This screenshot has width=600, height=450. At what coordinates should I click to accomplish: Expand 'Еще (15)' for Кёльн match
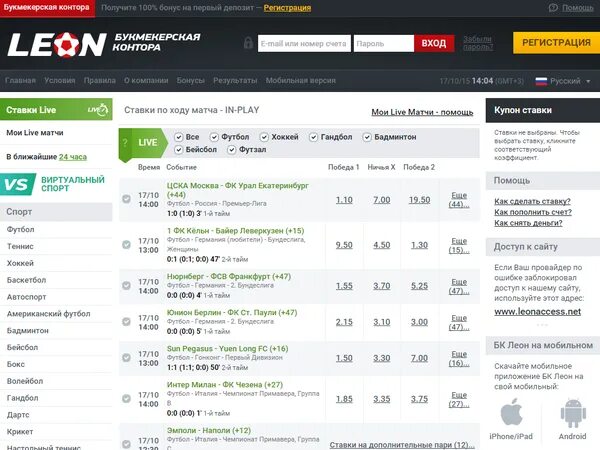click(459, 245)
